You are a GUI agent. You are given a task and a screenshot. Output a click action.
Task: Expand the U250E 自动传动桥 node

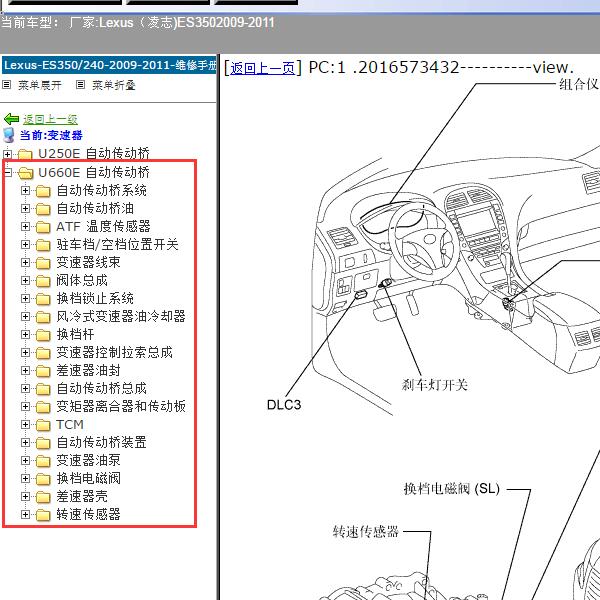tap(7, 154)
